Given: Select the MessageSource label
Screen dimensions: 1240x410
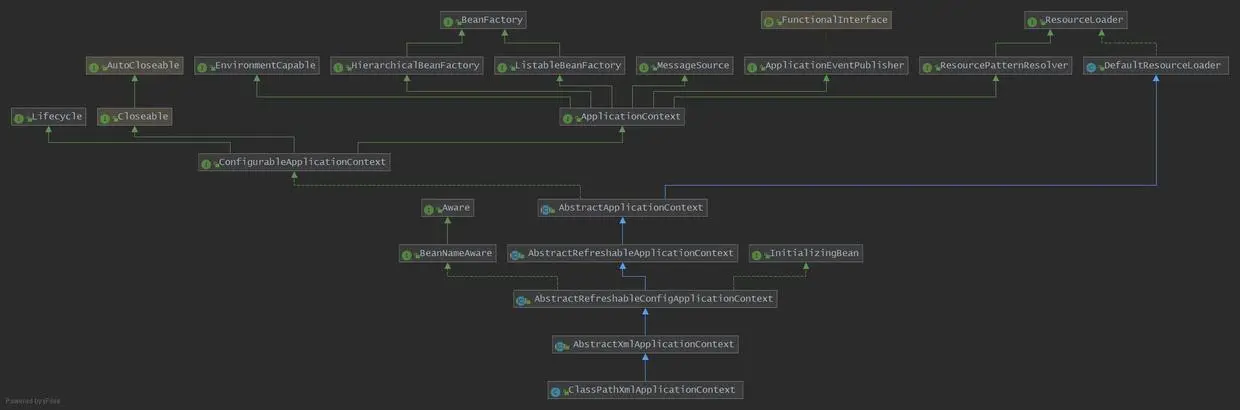Looking at the screenshot, I should pos(692,66).
